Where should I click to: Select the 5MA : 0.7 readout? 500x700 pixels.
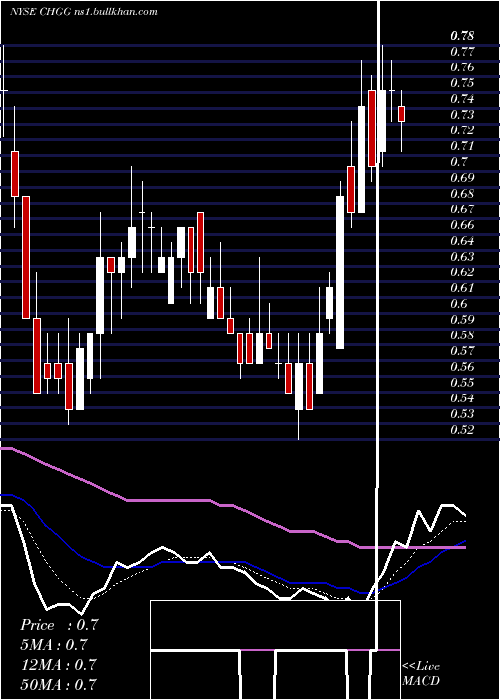coord(54,645)
